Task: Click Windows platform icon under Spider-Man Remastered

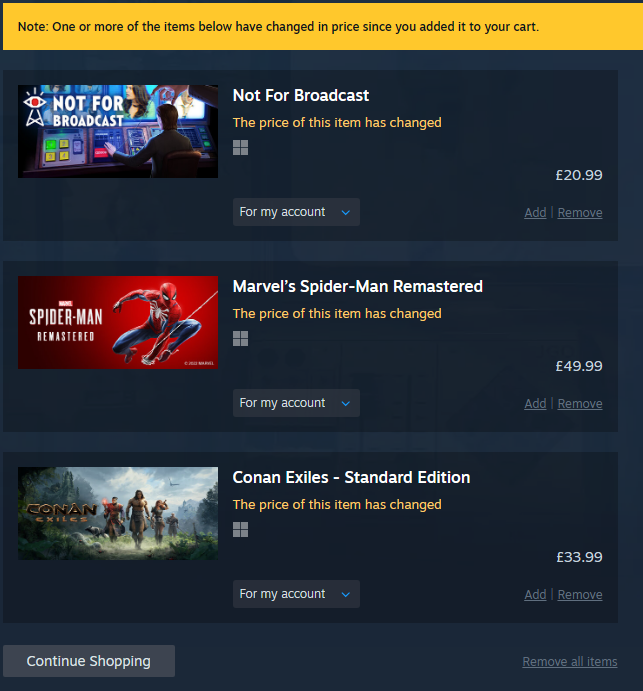Action: (240, 338)
